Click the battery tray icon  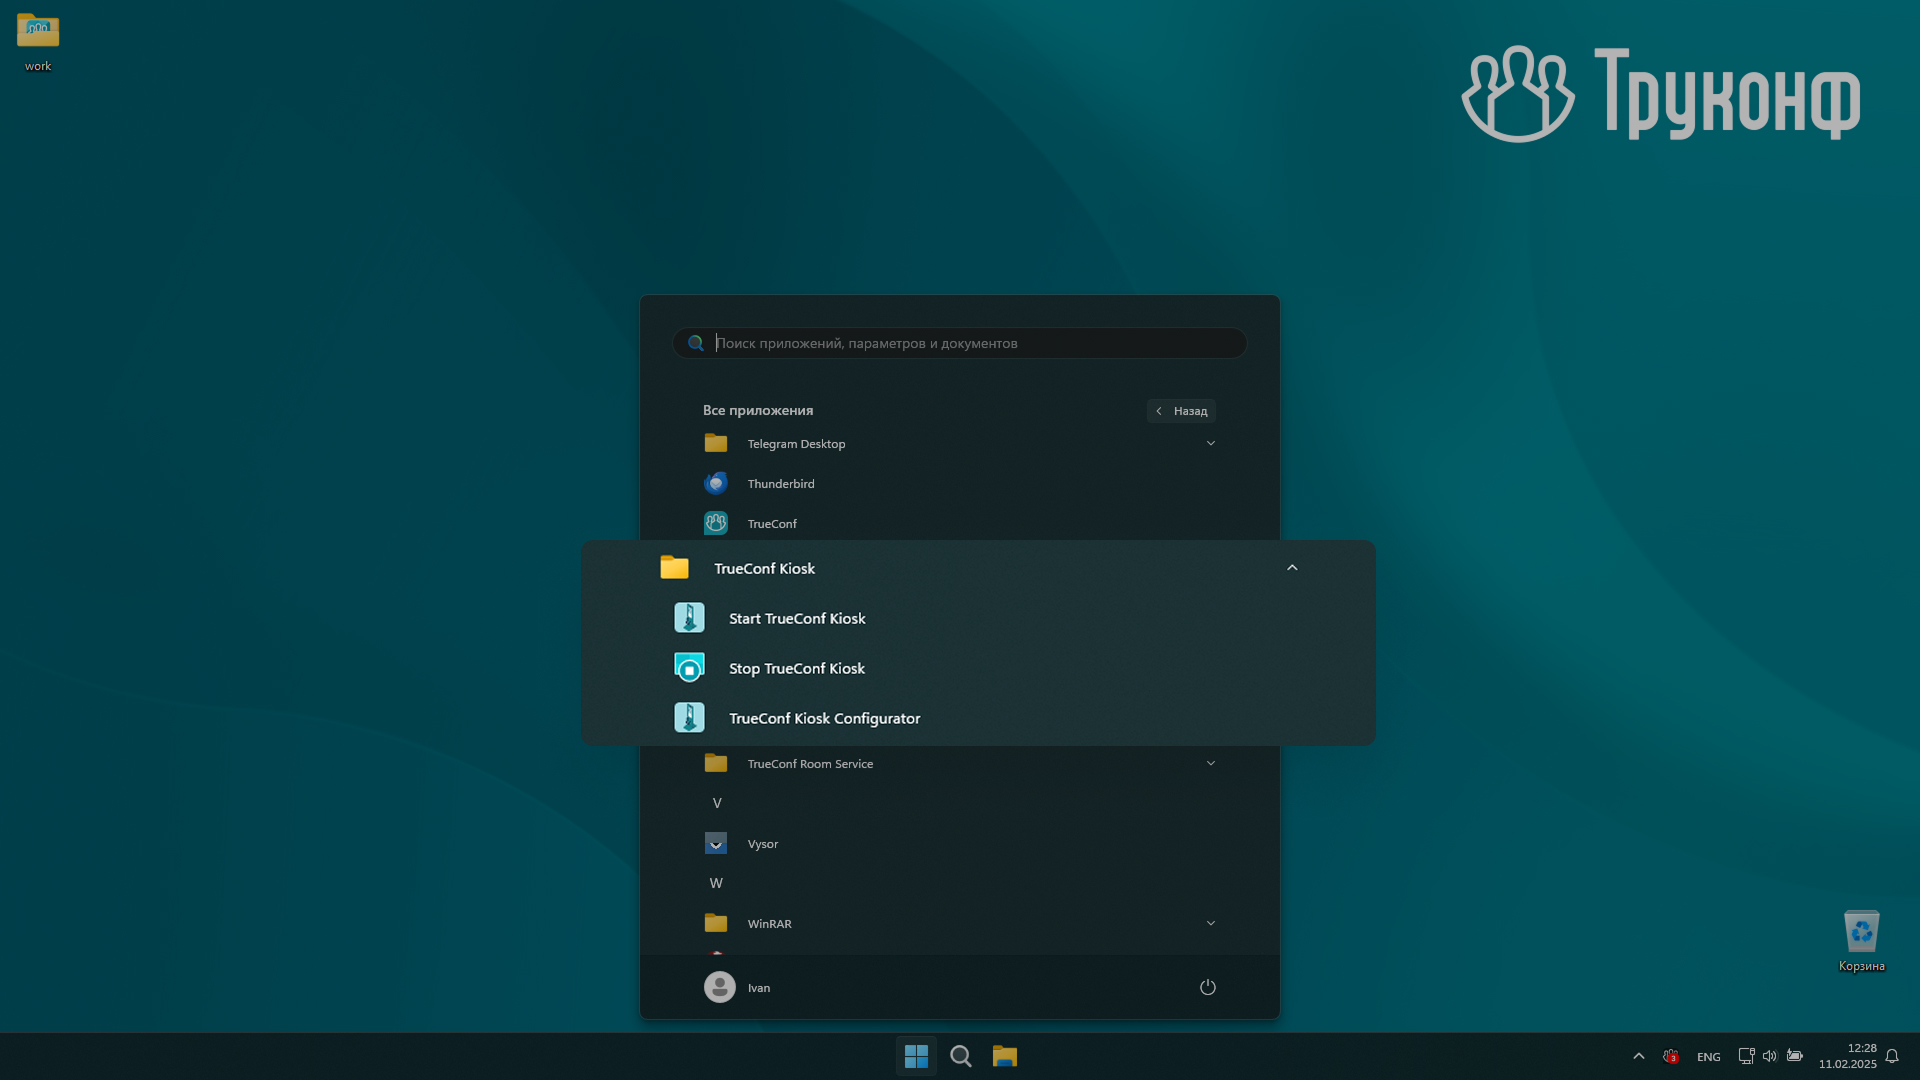[1795, 1056]
